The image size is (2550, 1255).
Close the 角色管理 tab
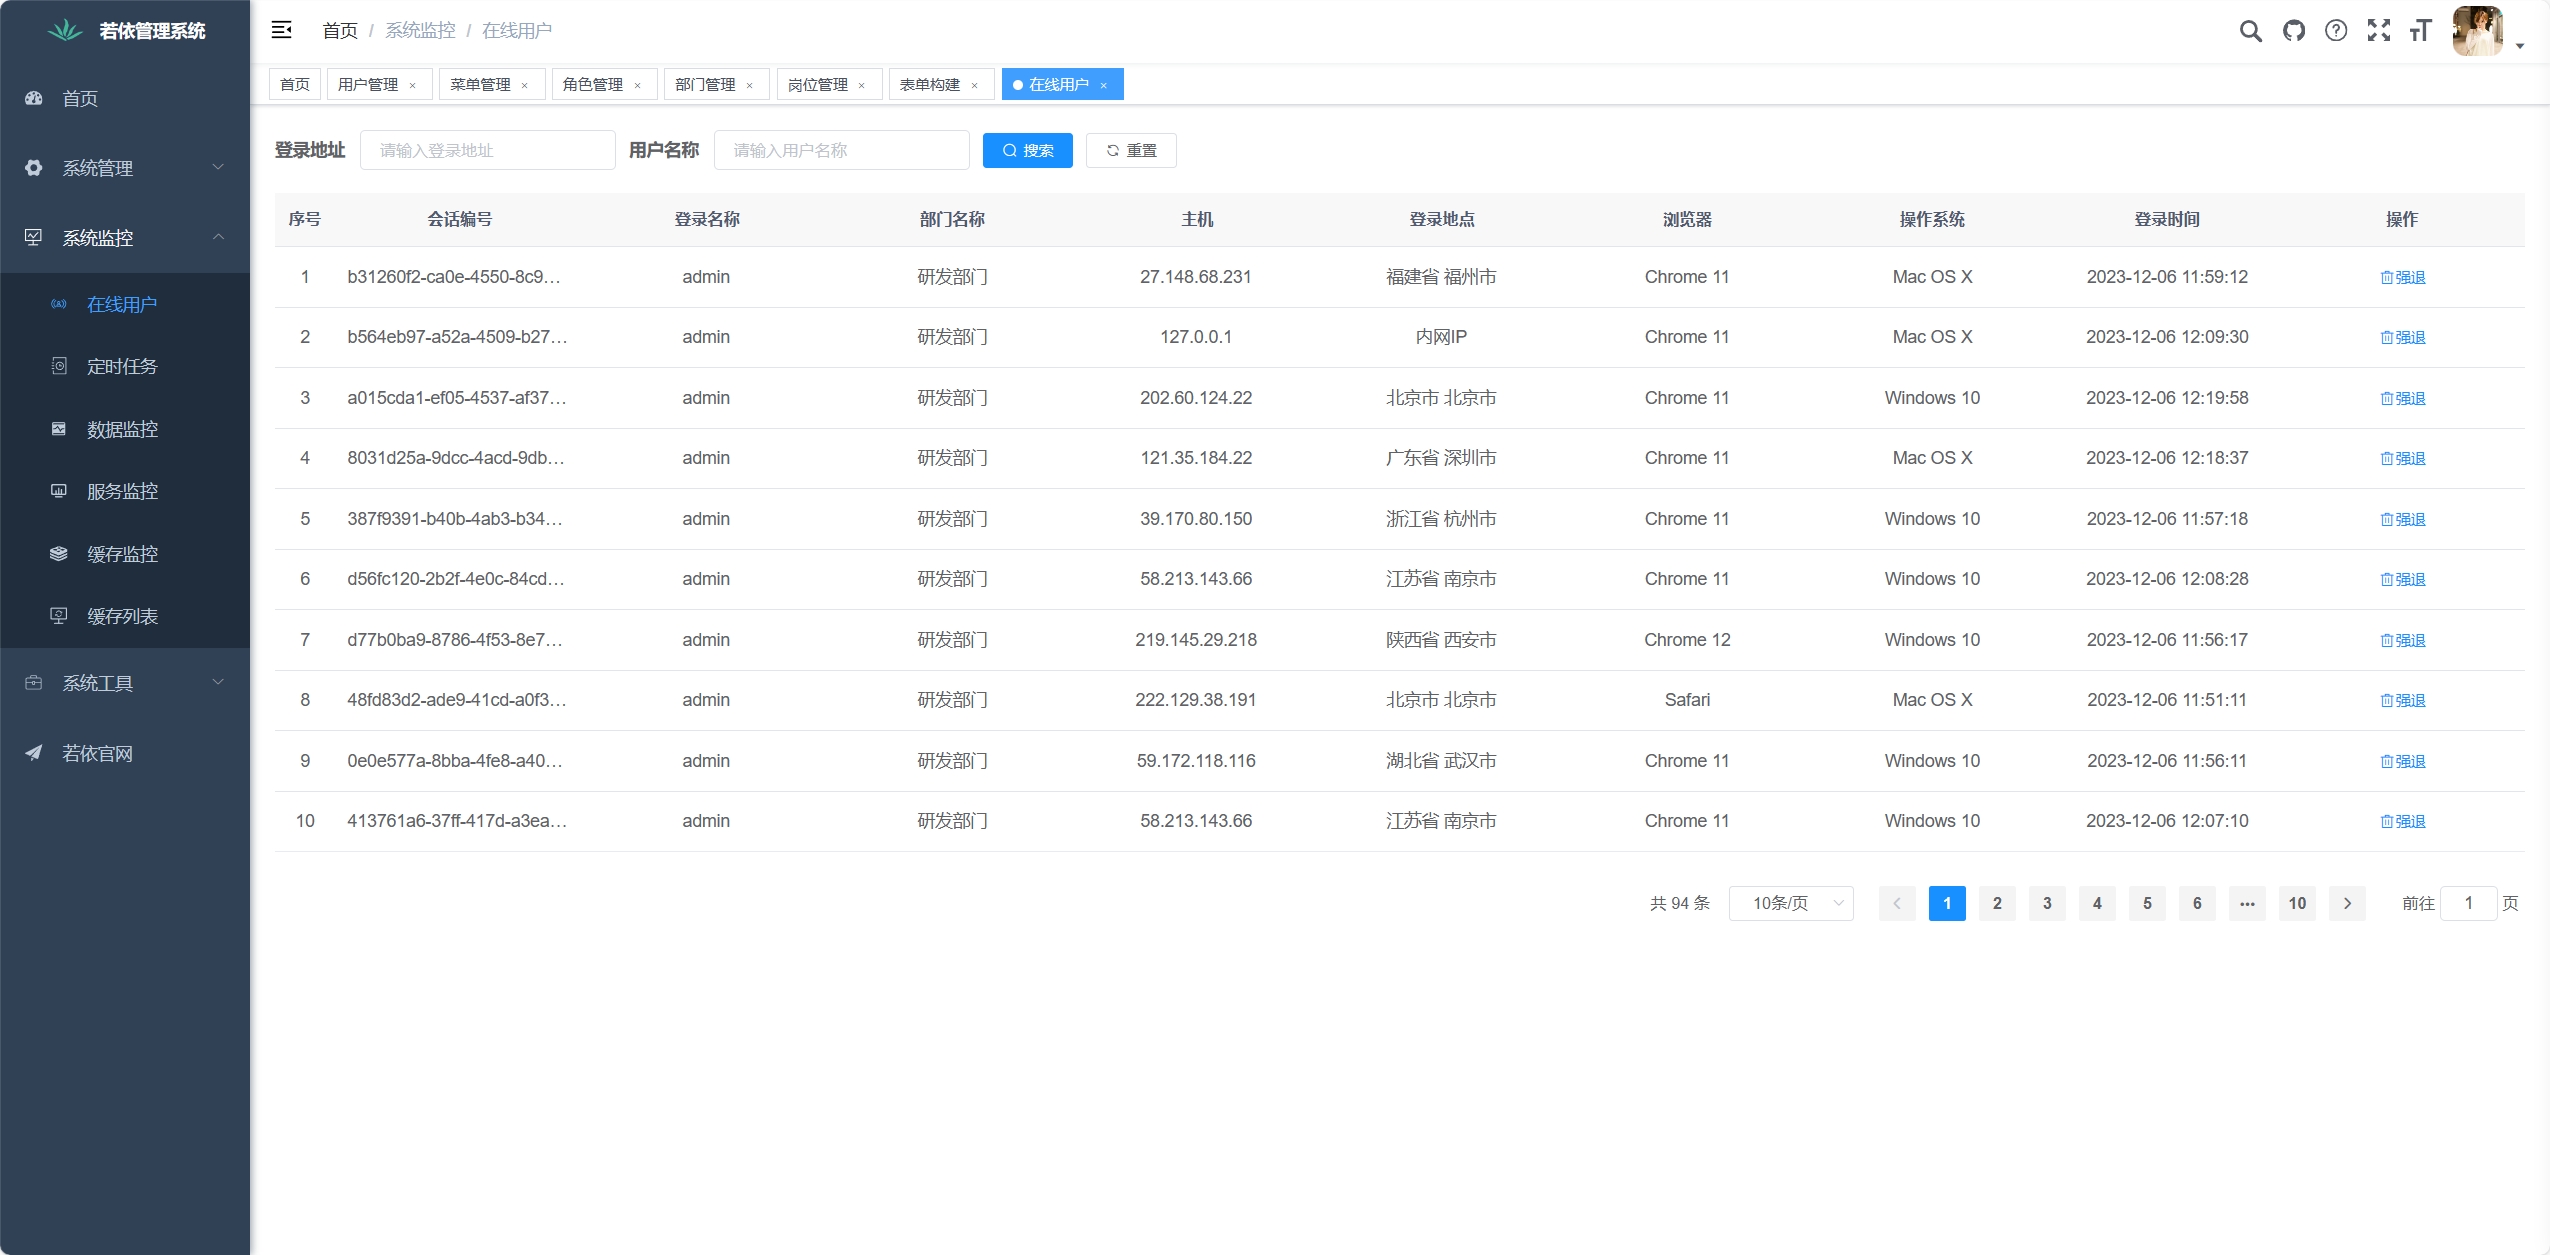coord(637,85)
